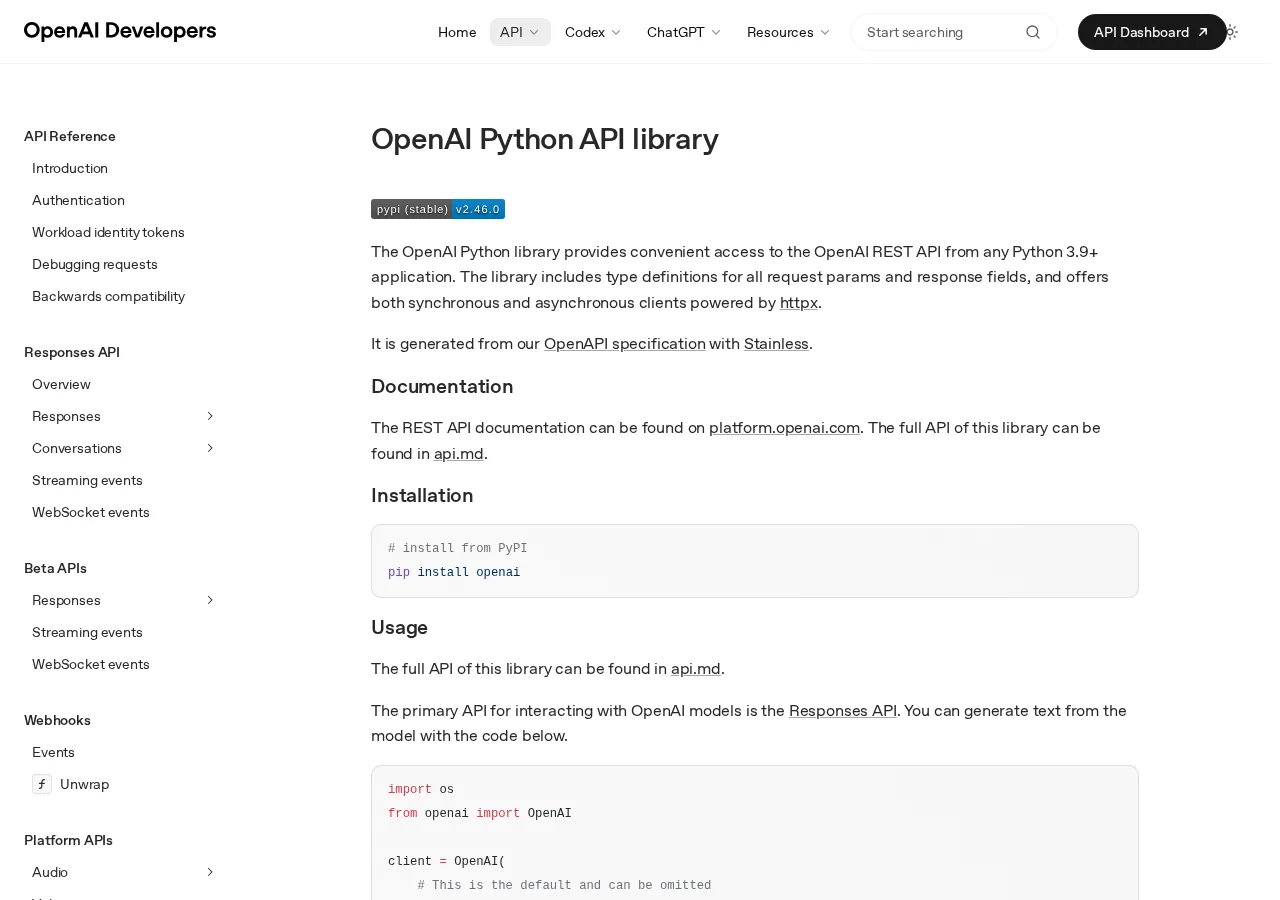The width and height of the screenshot is (1280, 900).
Task: Open Workload identity tokens
Action: point(108,232)
